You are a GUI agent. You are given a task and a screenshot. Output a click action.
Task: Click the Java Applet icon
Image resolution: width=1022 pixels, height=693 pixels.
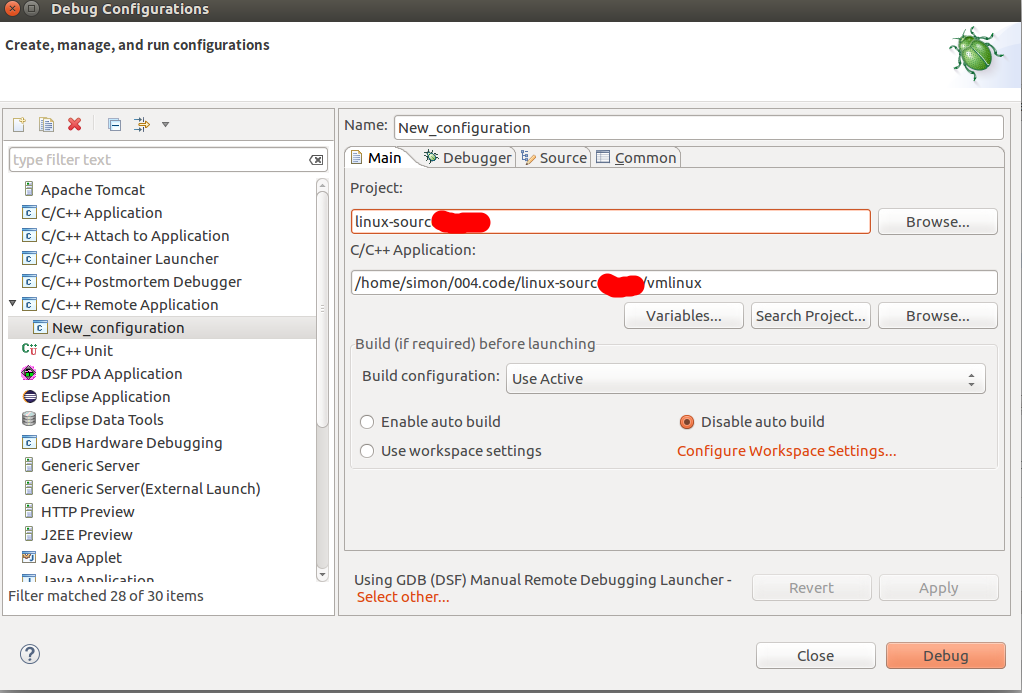[29, 557]
